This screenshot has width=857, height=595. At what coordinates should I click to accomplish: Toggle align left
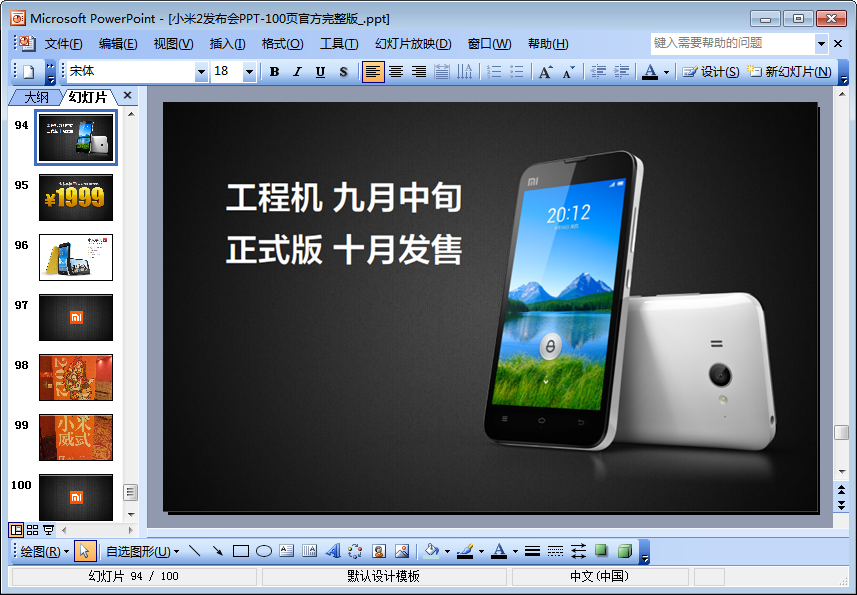pyautogui.click(x=373, y=72)
